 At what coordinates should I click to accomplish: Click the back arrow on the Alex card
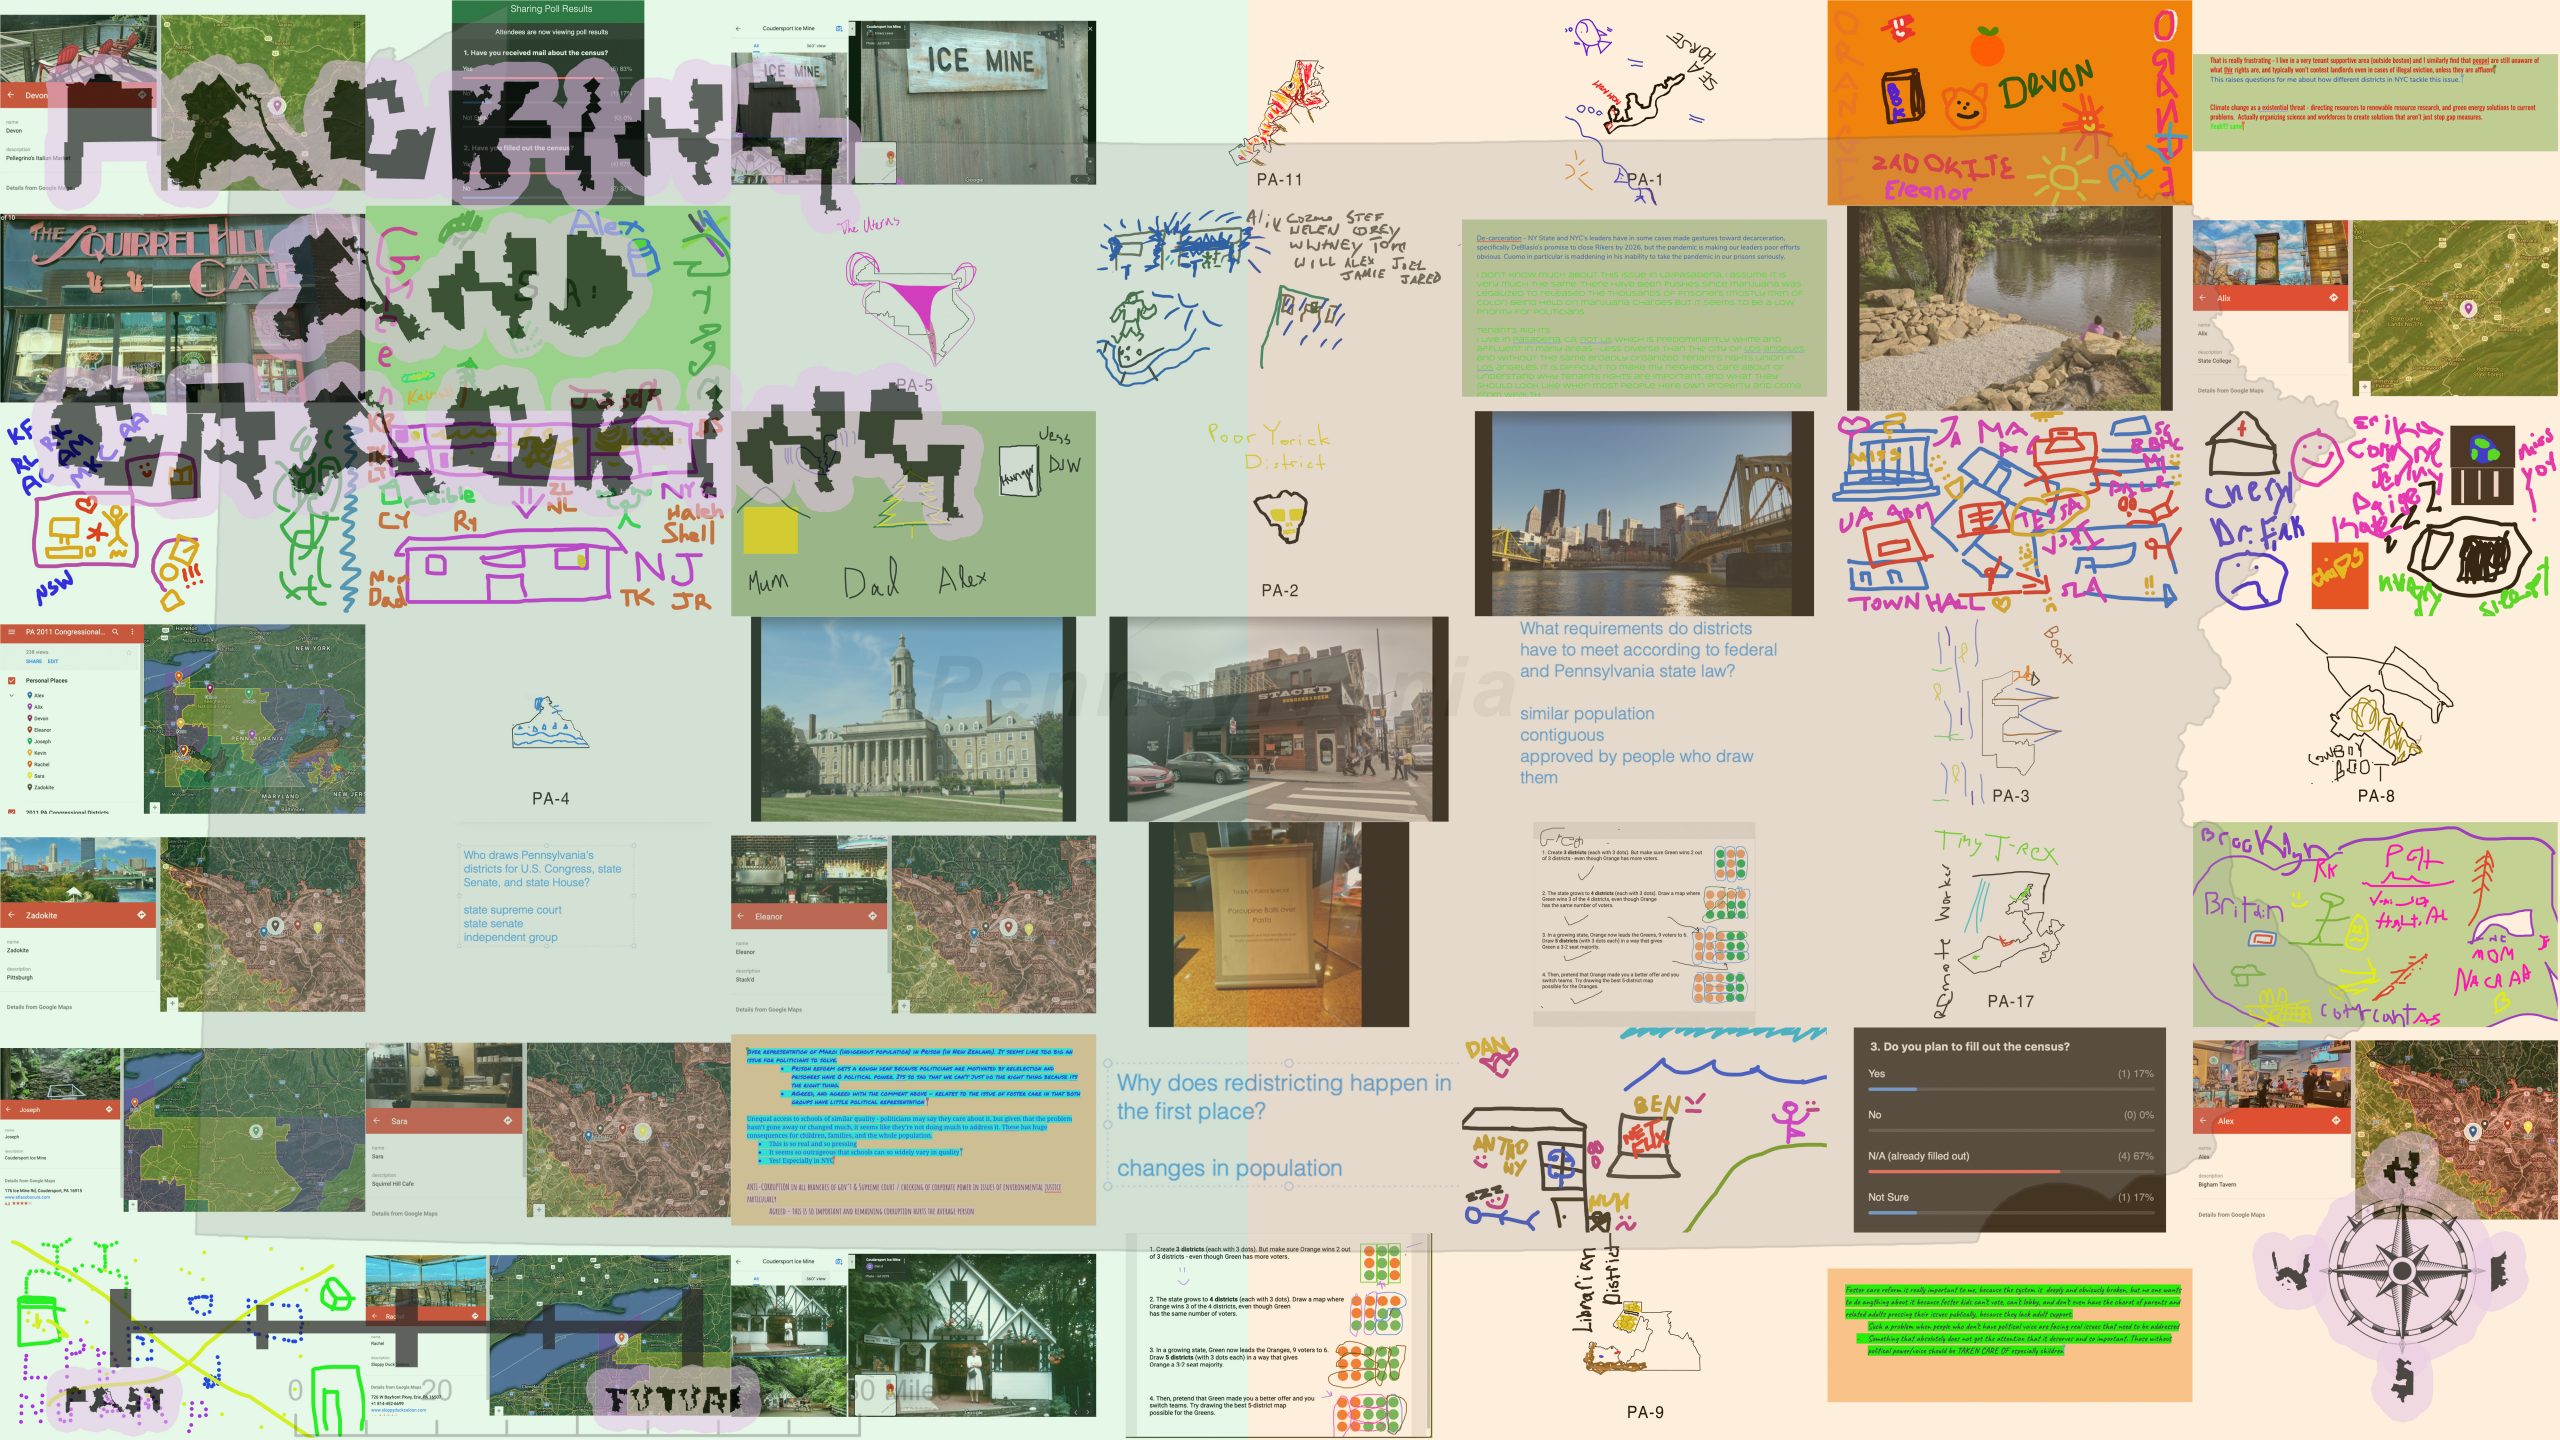coord(2204,1121)
